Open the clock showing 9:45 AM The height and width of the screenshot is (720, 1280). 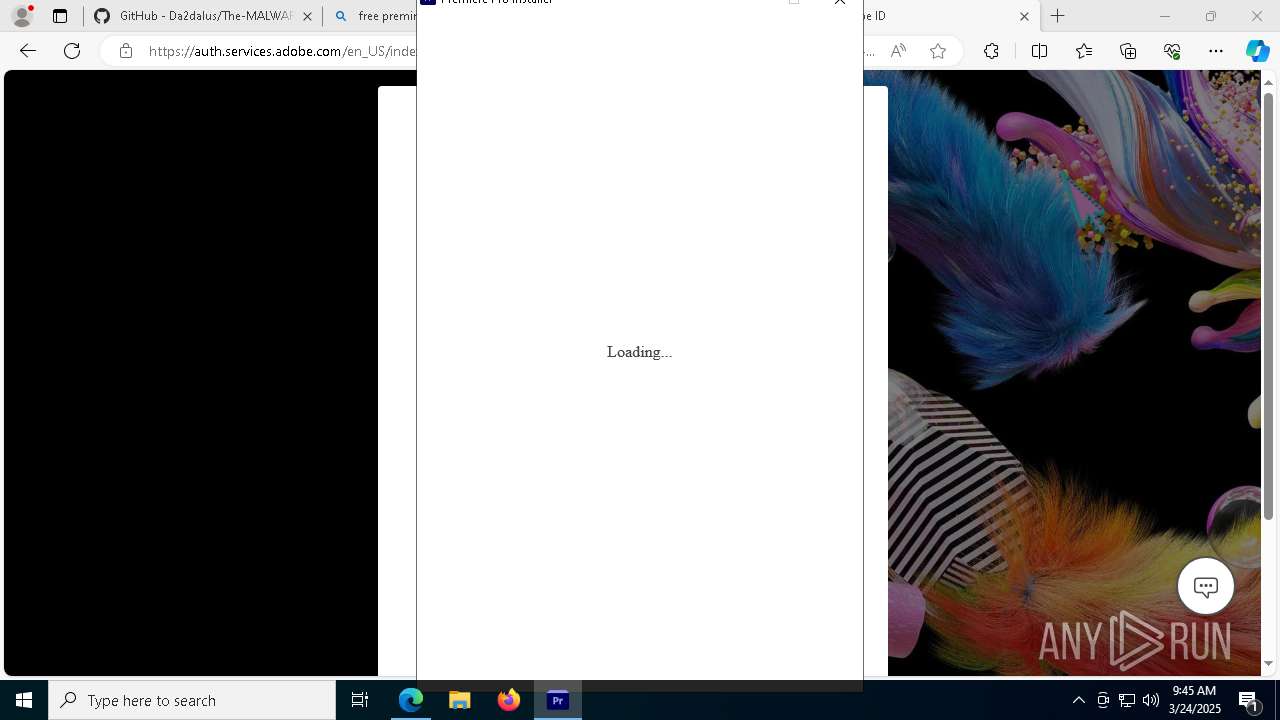(x=1196, y=700)
